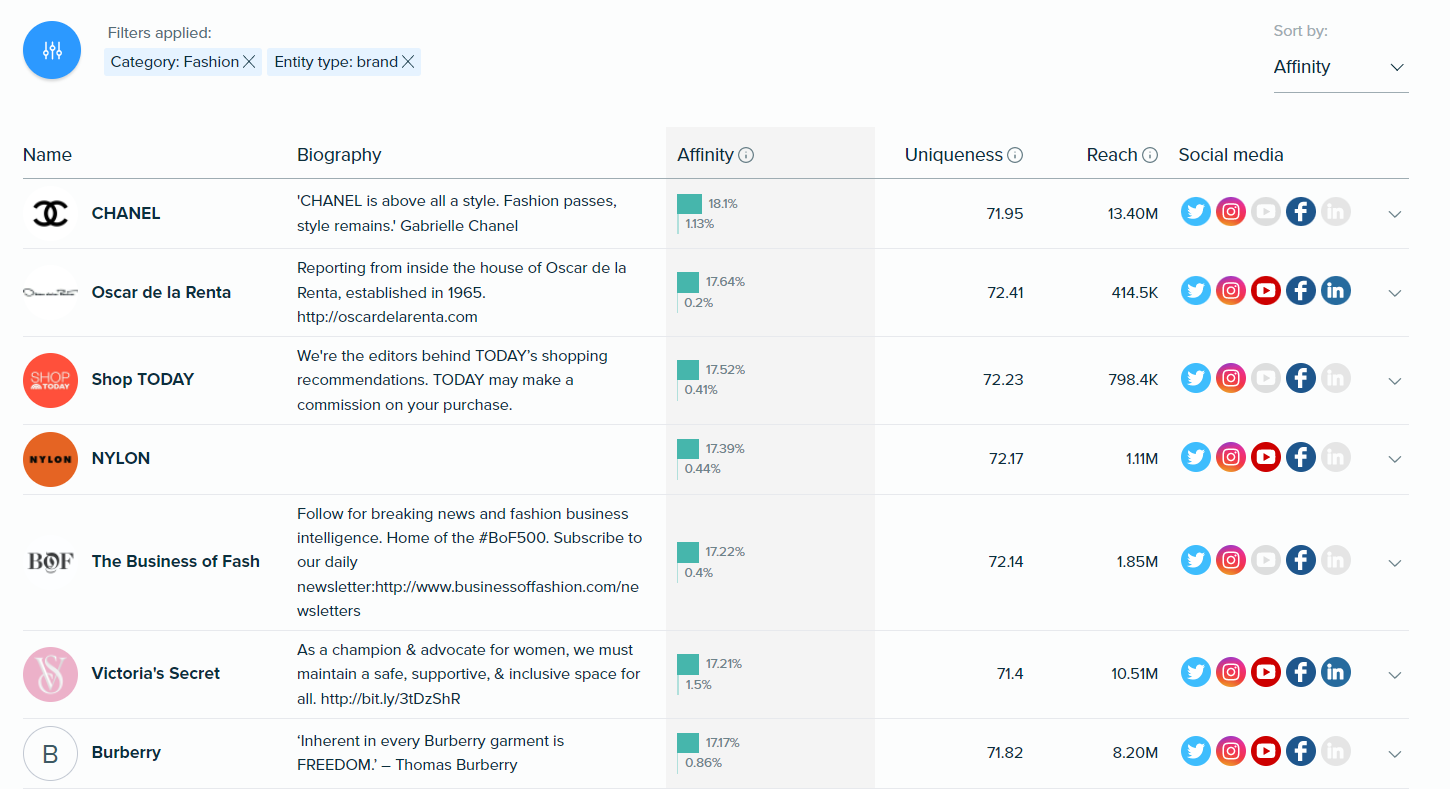The height and width of the screenshot is (789, 1450).
Task: Show info tooltip for Affinity column
Action: coord(746,155)
